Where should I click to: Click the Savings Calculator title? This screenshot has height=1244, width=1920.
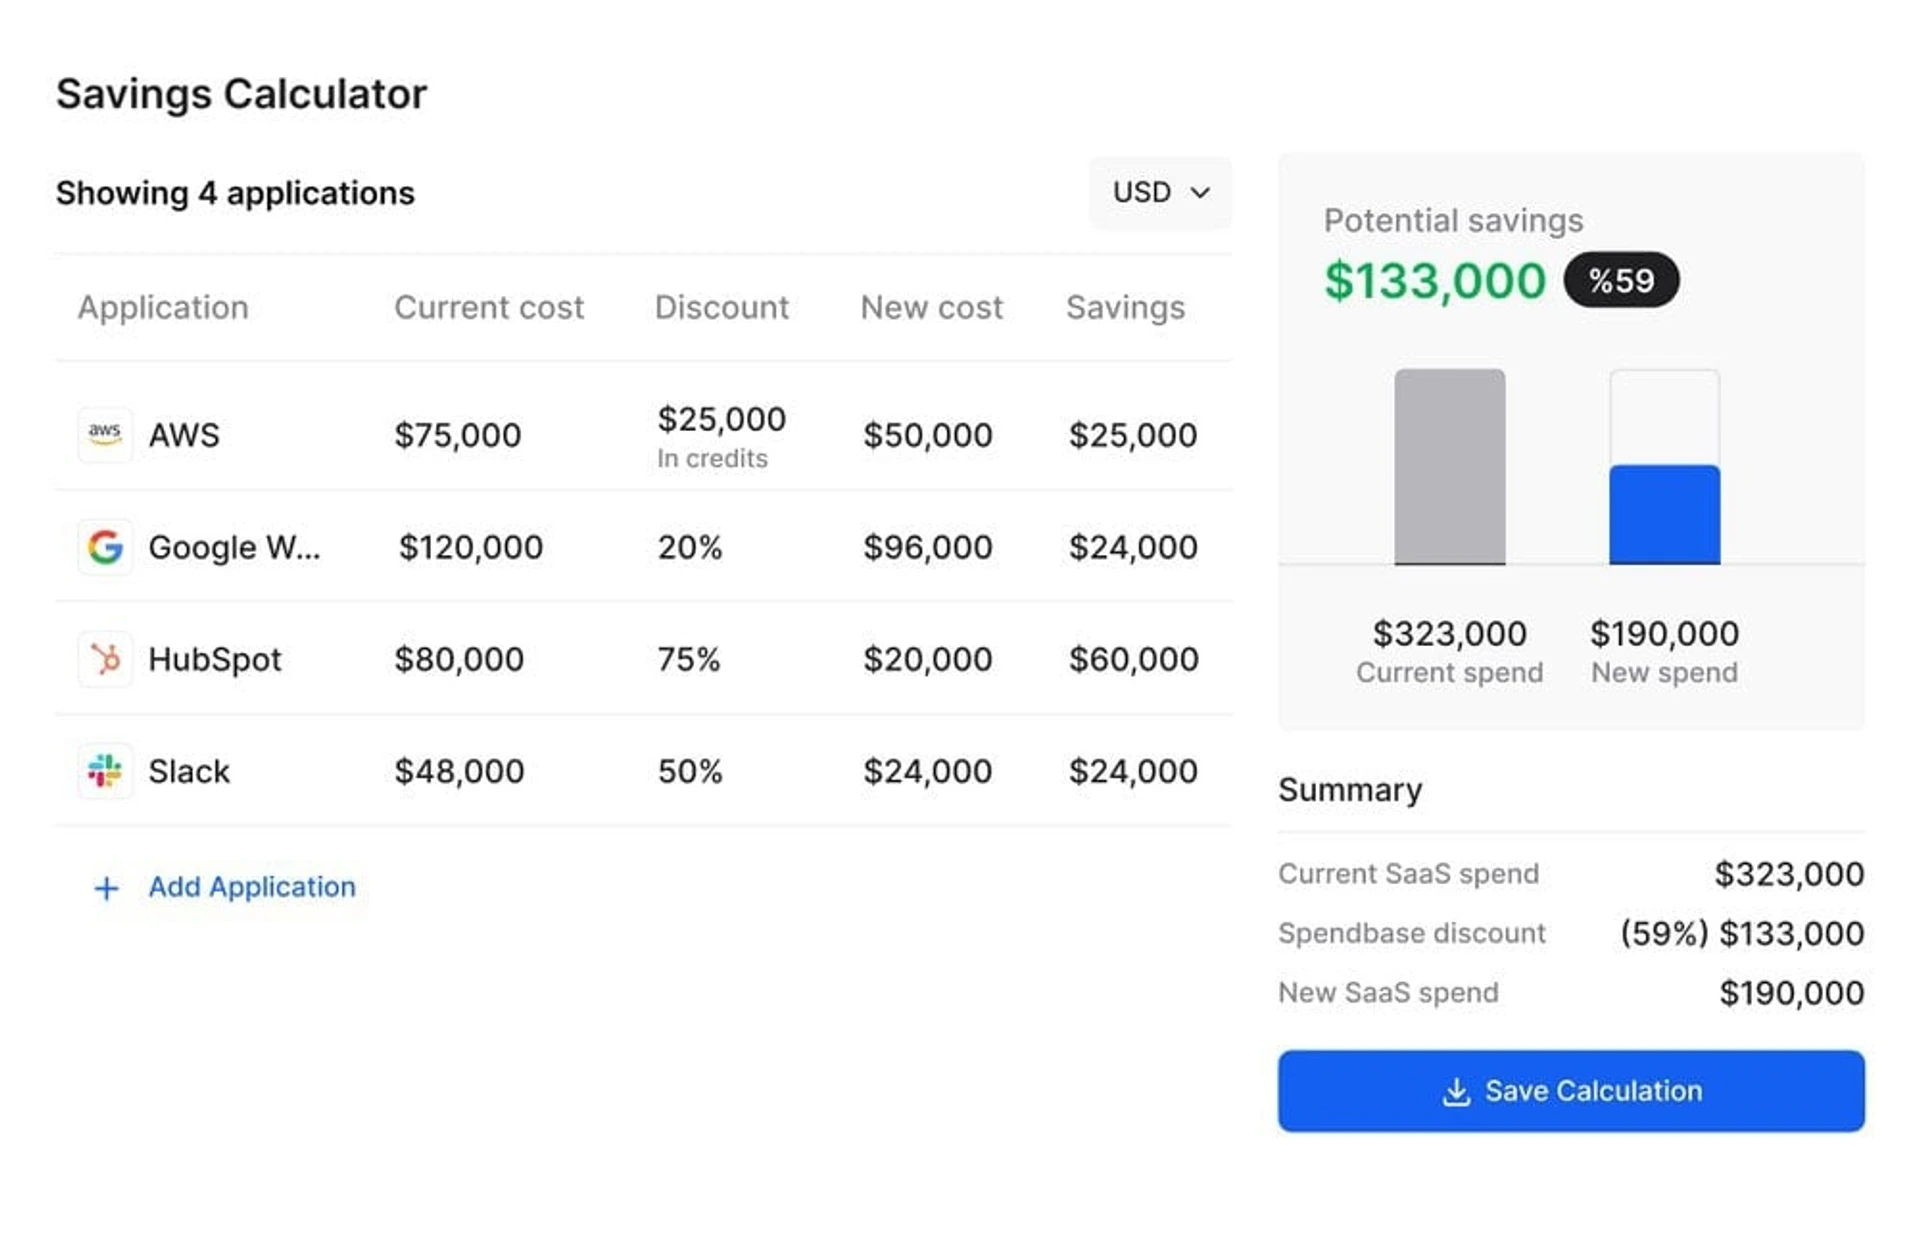click(241, 94)
